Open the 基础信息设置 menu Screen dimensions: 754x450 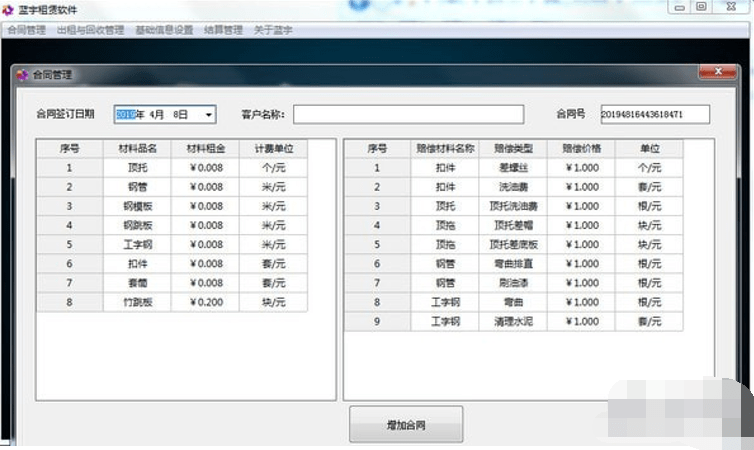click(x=164, y=30)
